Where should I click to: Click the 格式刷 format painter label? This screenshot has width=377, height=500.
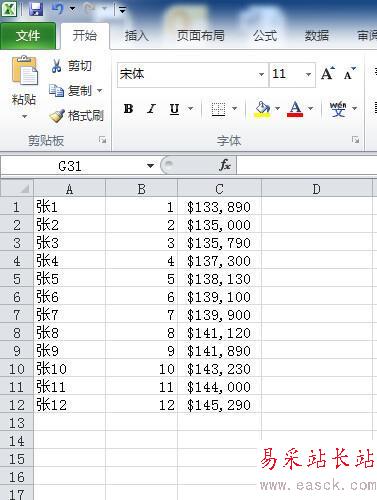[86, 116]
